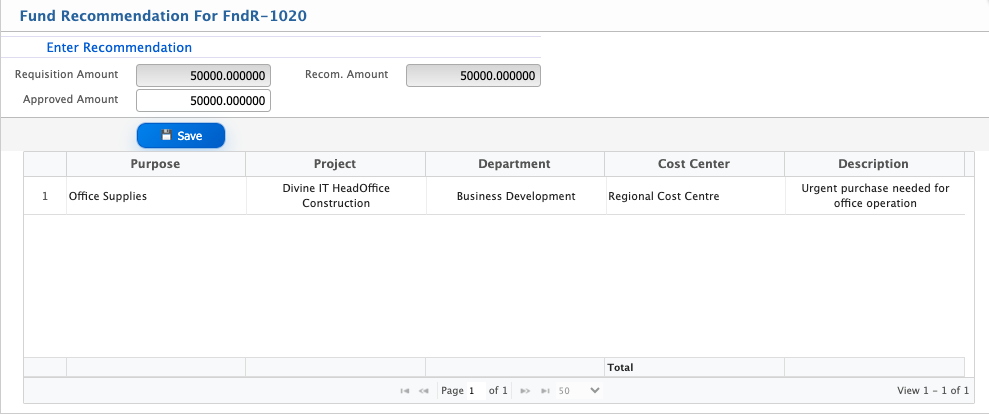Sort by the Description column header
This screenshot has height=414, width=989.
pos(874,164)
